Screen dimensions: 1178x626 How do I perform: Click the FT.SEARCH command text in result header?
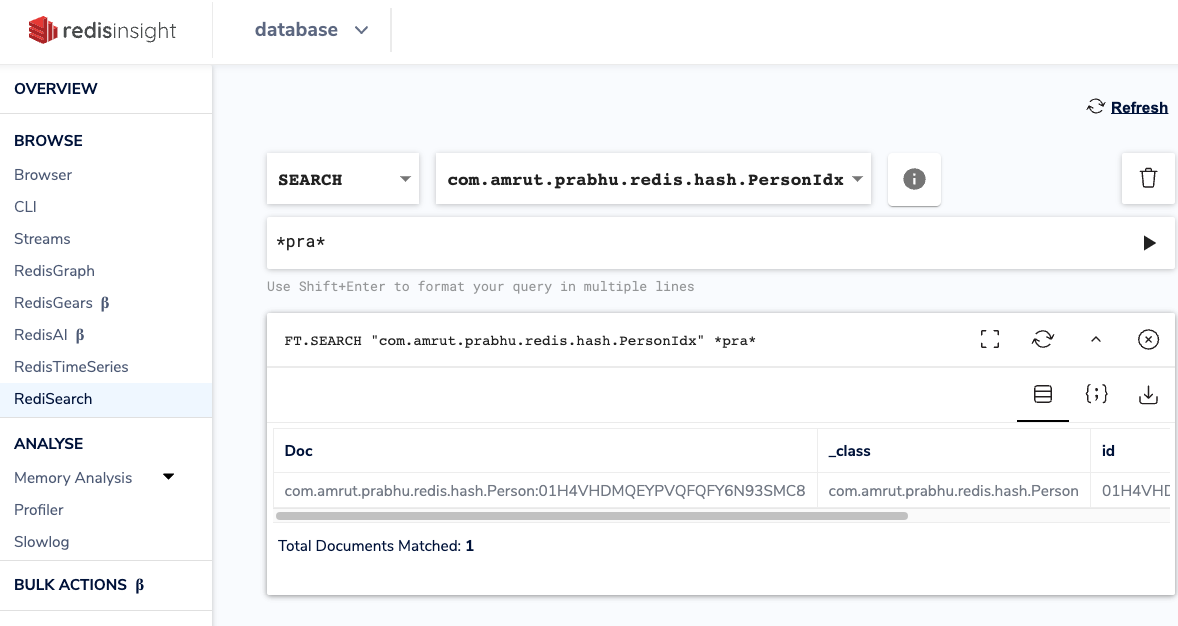[520, 340]
